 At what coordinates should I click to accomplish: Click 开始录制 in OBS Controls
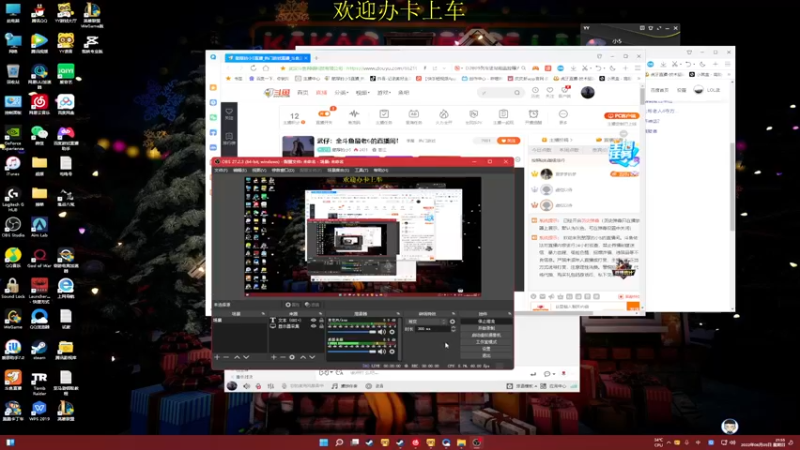click(x=486, y=328)
